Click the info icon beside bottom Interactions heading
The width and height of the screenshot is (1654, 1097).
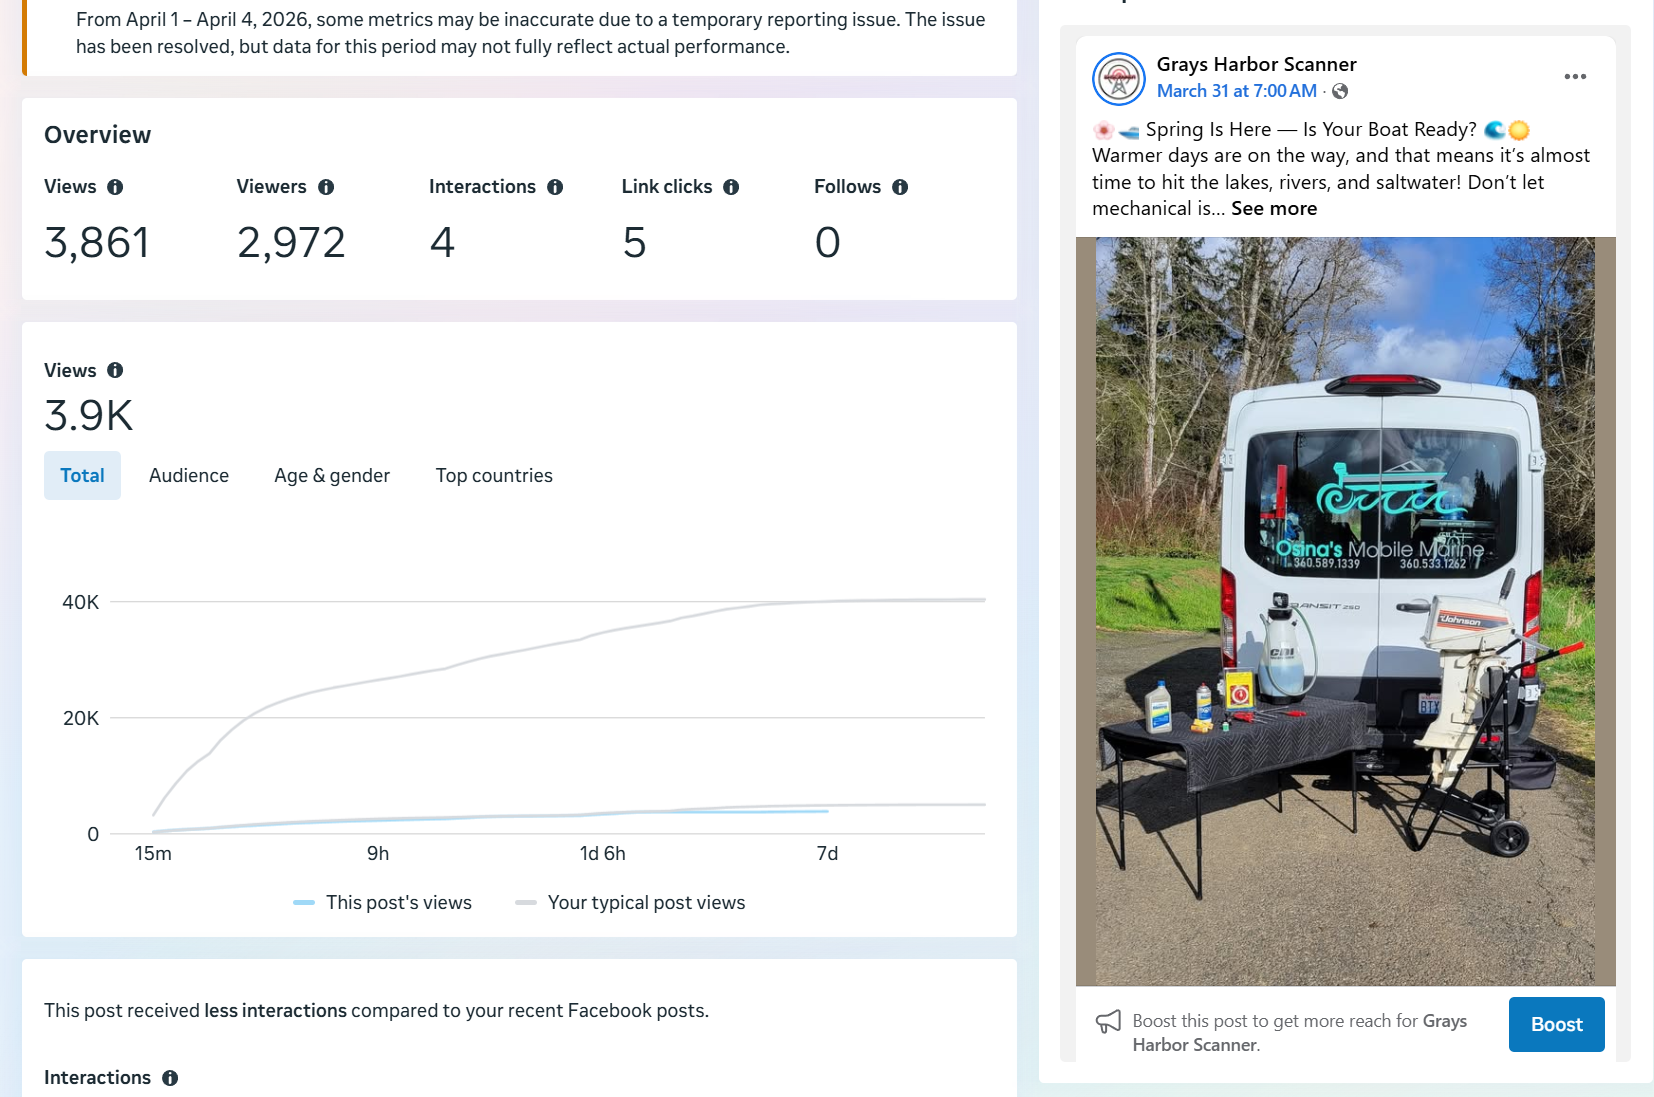170,1078
